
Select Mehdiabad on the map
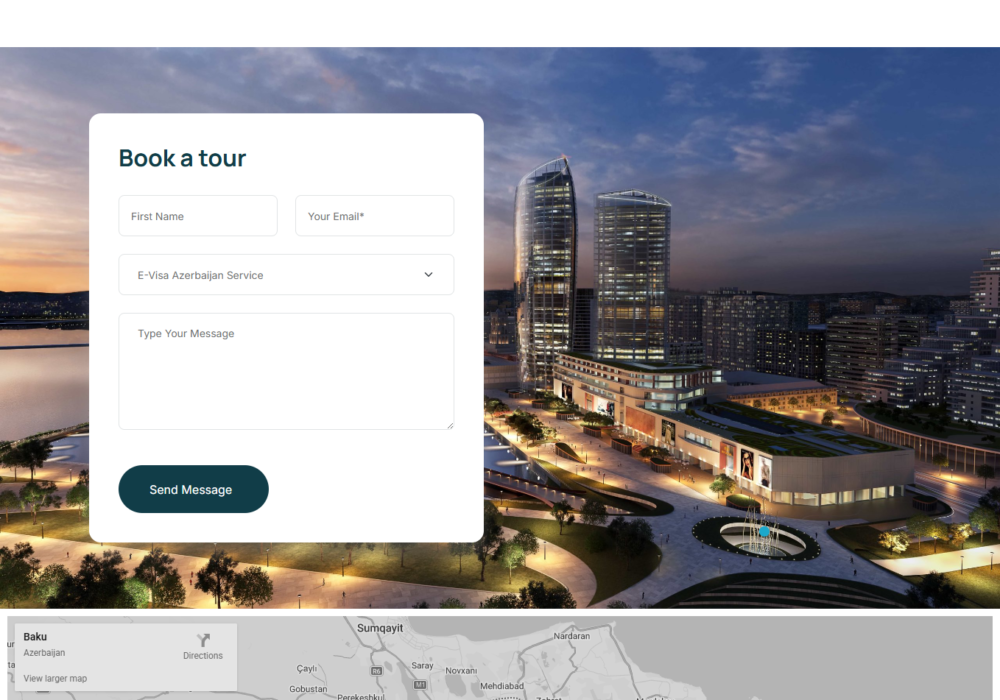tap(502, 687)
